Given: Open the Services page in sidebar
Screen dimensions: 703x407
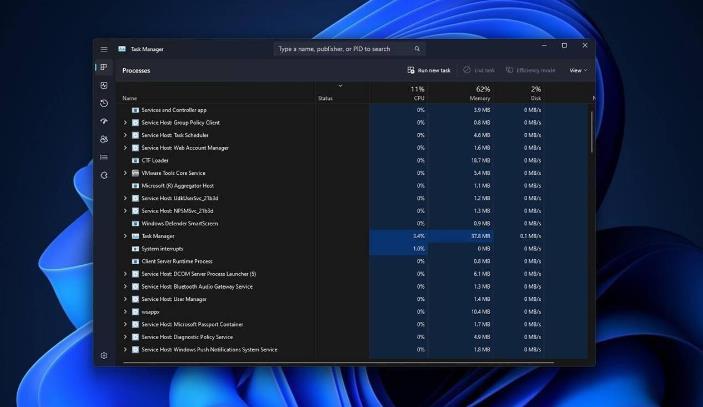Looking at the screenshot, I should click(x=103, y=175).
